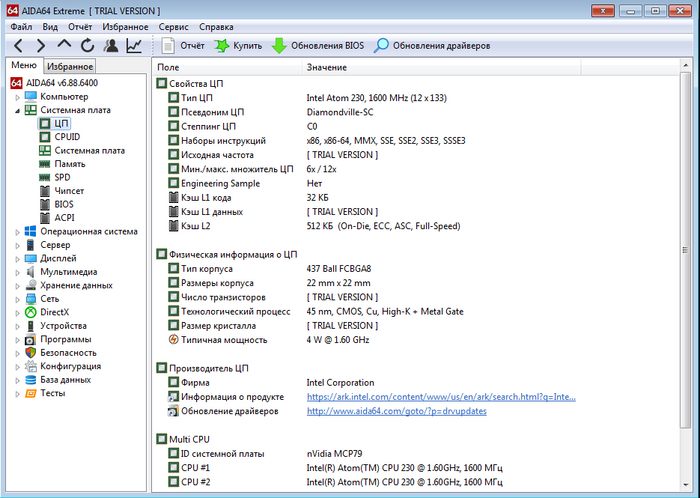
Task: Select the Чипсет node in the tree
Action: tap(69, 190)
